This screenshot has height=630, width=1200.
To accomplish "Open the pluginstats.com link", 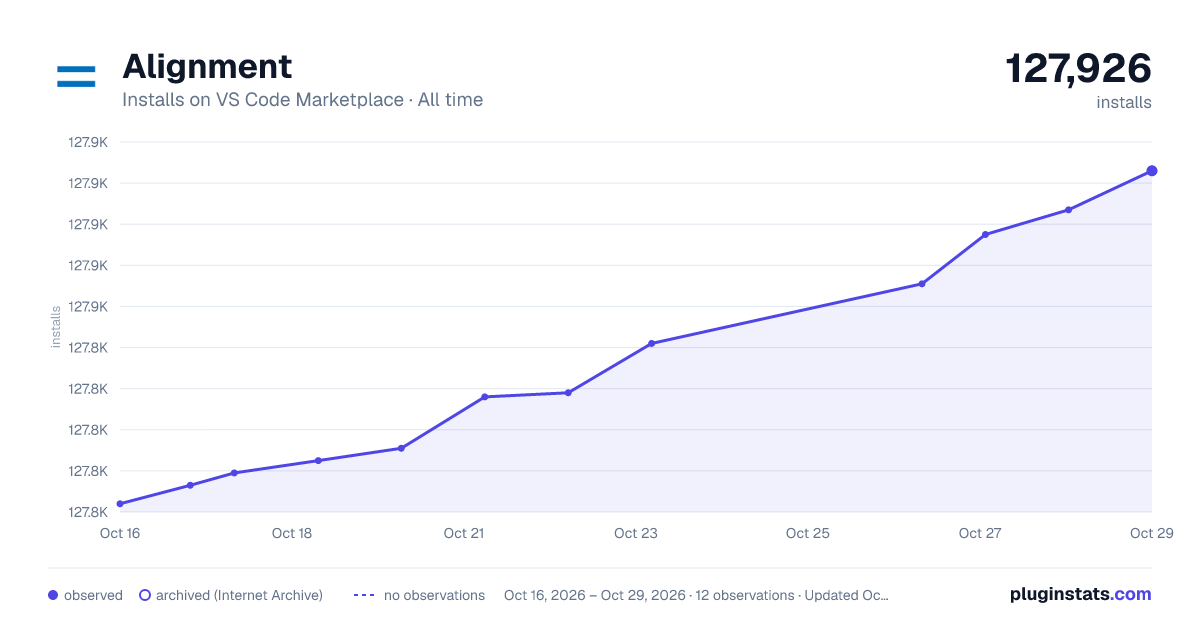I will point(1080,594).
